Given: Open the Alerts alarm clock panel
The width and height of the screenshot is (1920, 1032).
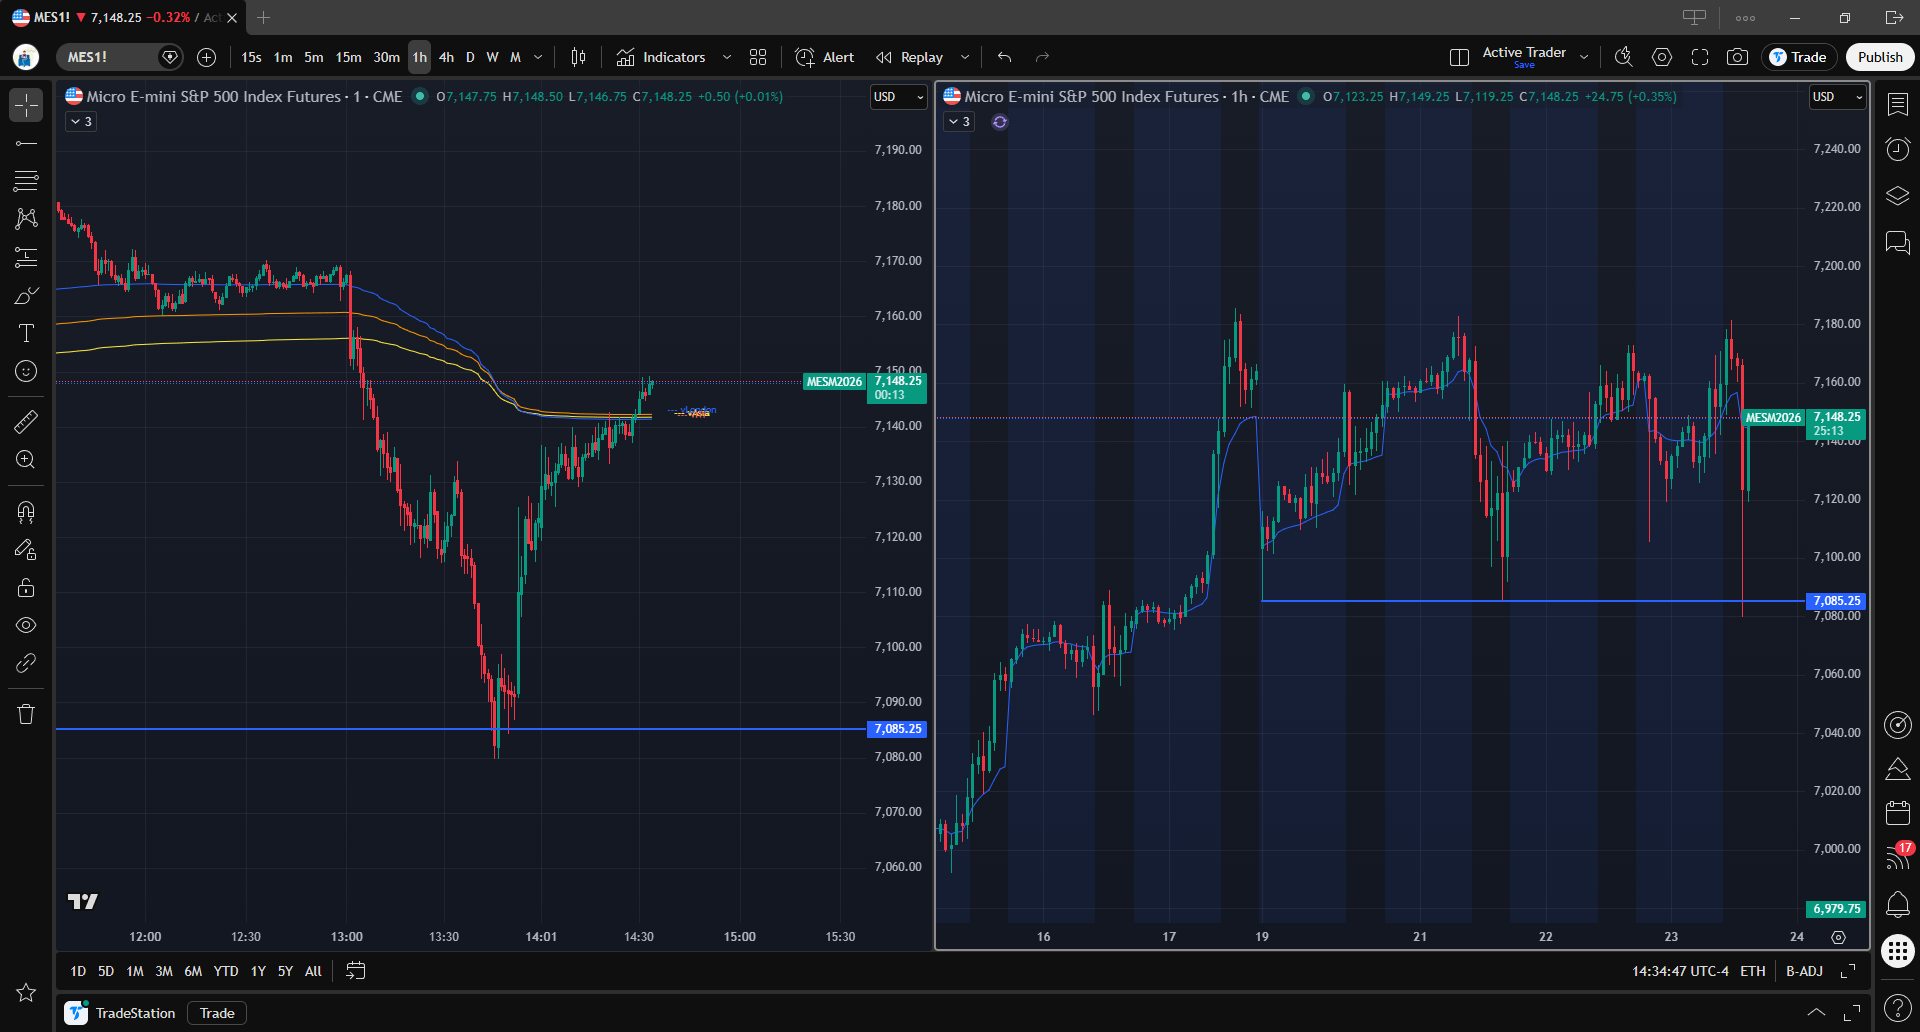Looking at the screenshot, I should (x=1897, y=150).
